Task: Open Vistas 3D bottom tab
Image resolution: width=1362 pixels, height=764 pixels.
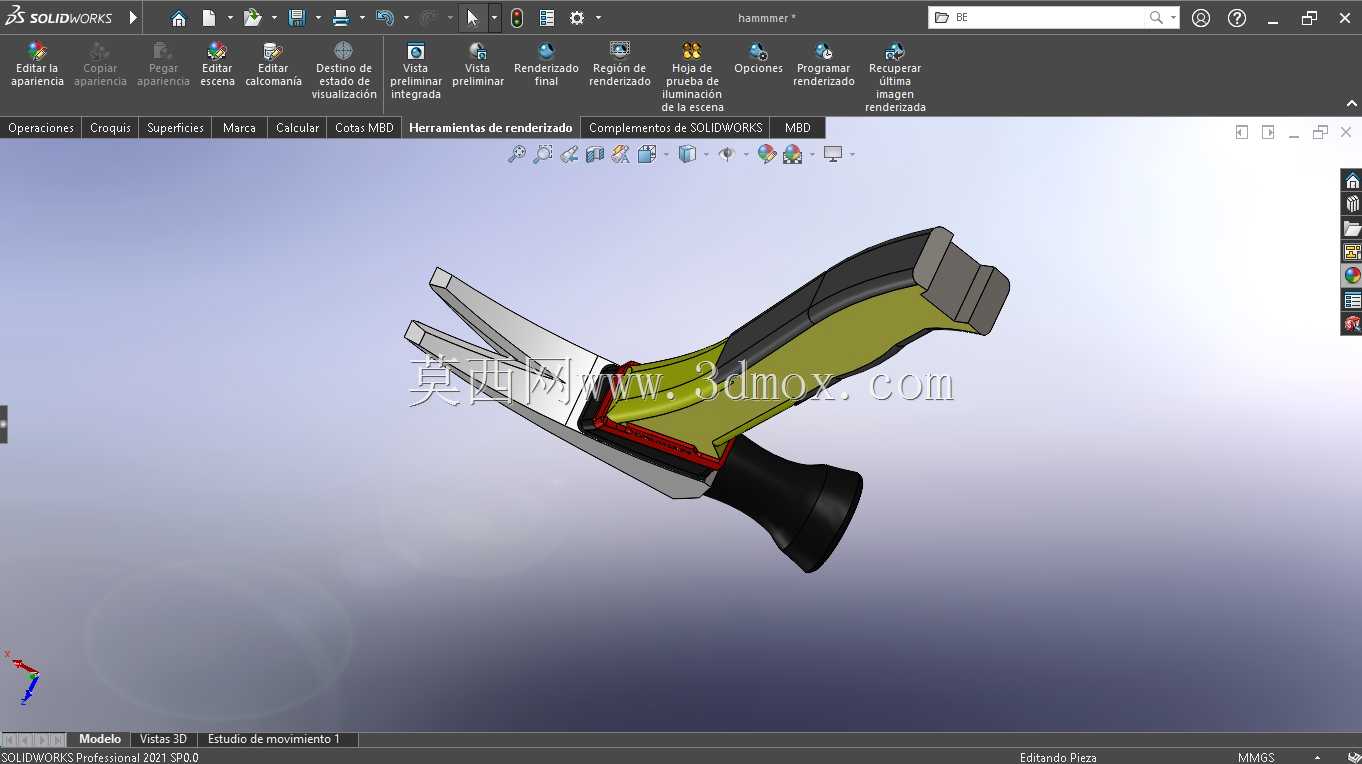Action: (x=163, y=739)
